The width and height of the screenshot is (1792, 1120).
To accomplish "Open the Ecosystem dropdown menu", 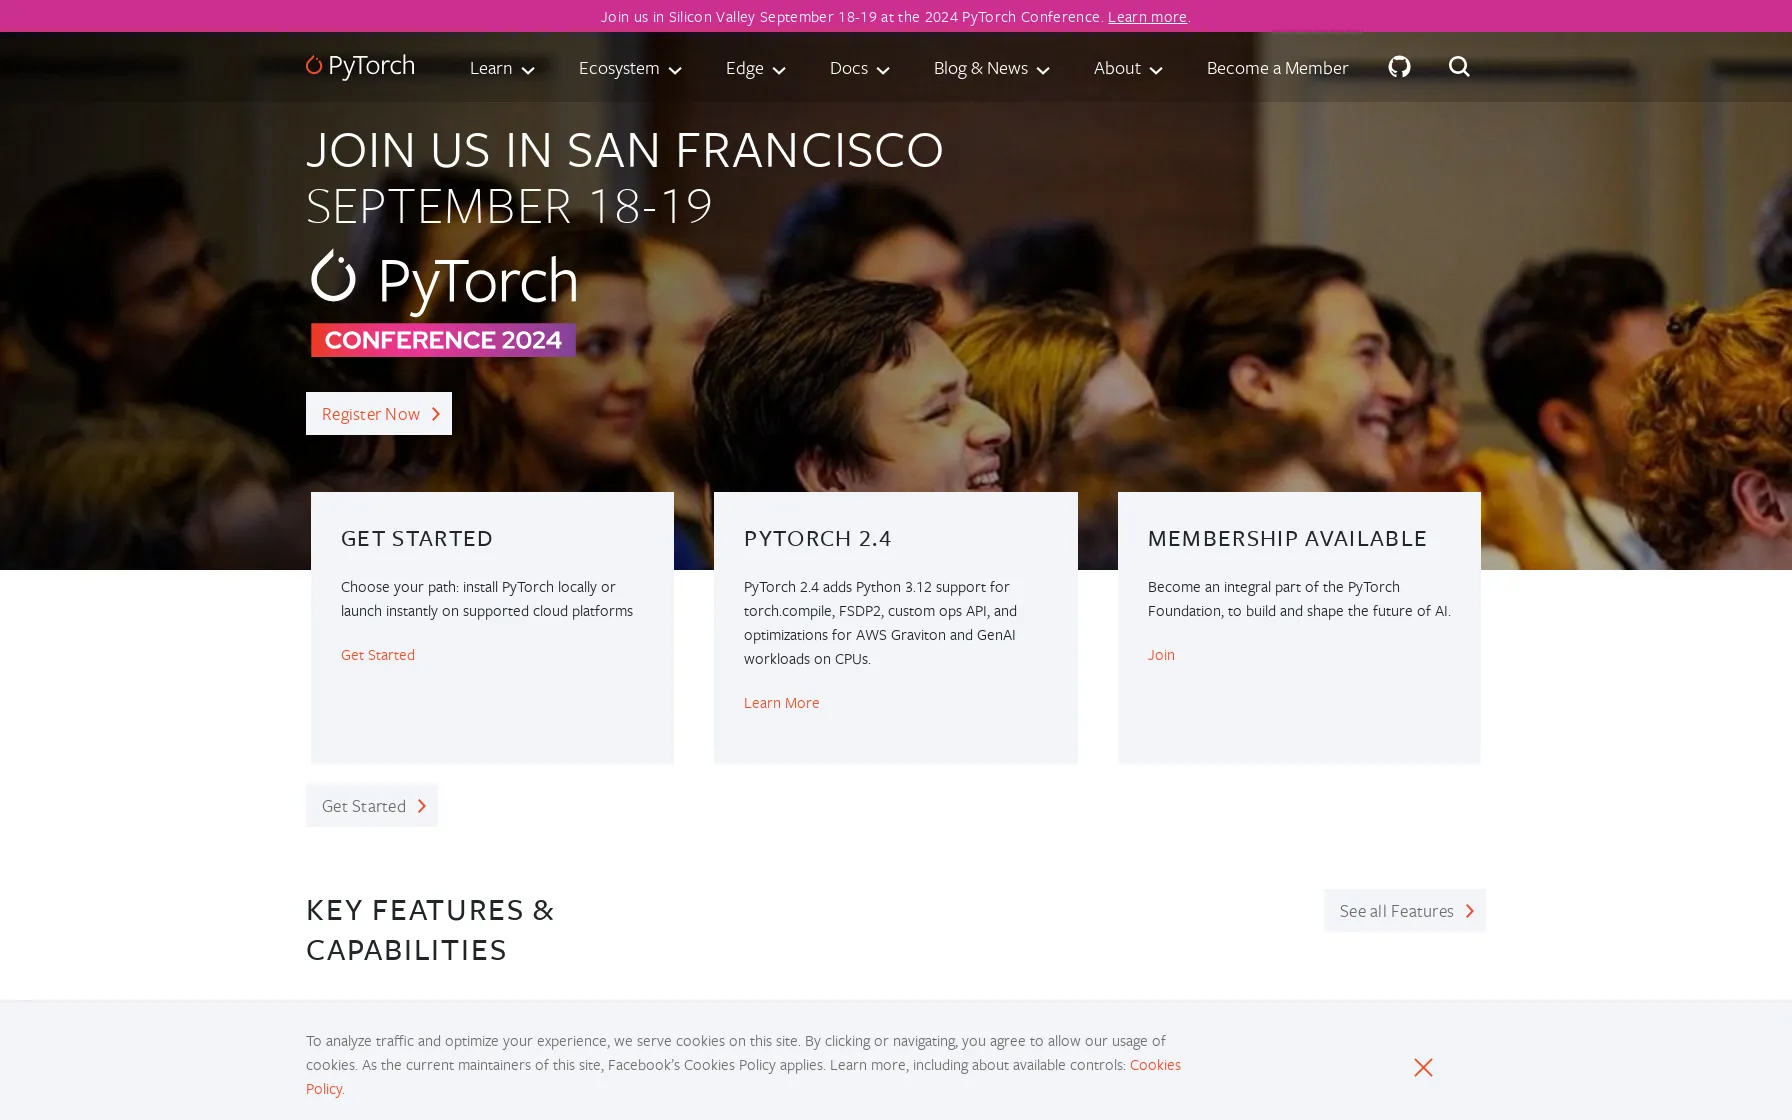I will pyautogui.click(x=630, y=68).
